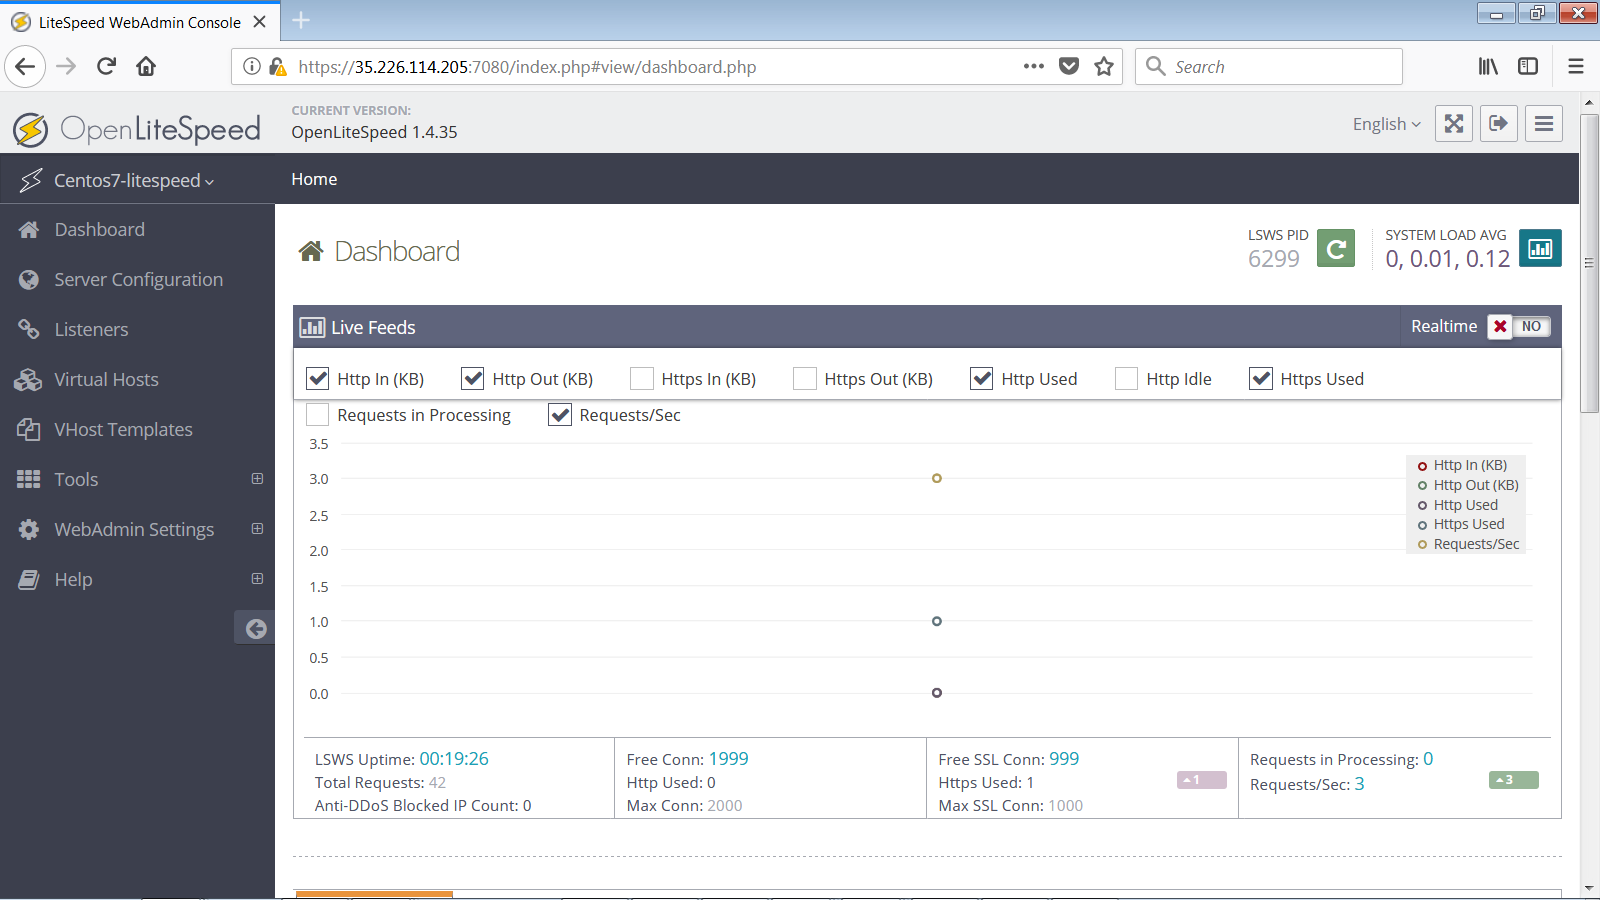Bookmark this page with the star icon
The height and width of the screenshot is (900, 1600).
pyautogui.click(x=1103, y=67)
